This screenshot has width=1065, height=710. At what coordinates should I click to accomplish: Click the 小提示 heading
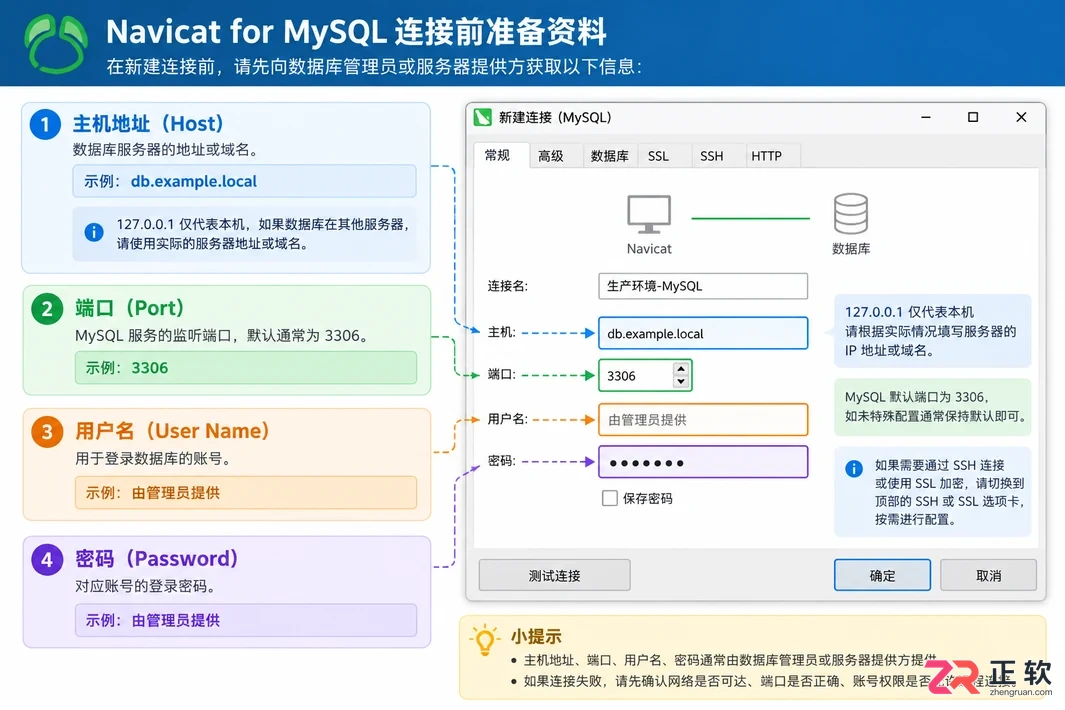pos(536,637)
